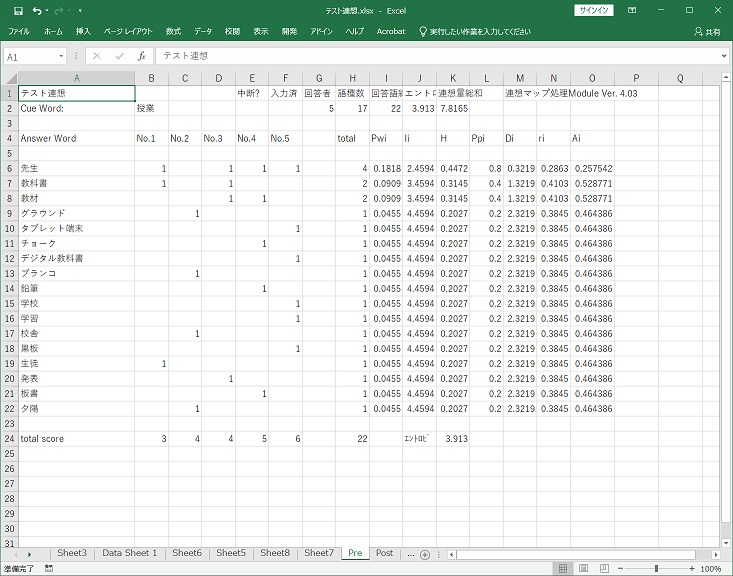The width and height of the screenshot is (733, 576).
Task: Click the Undo arrow icon
Action: 38,10
